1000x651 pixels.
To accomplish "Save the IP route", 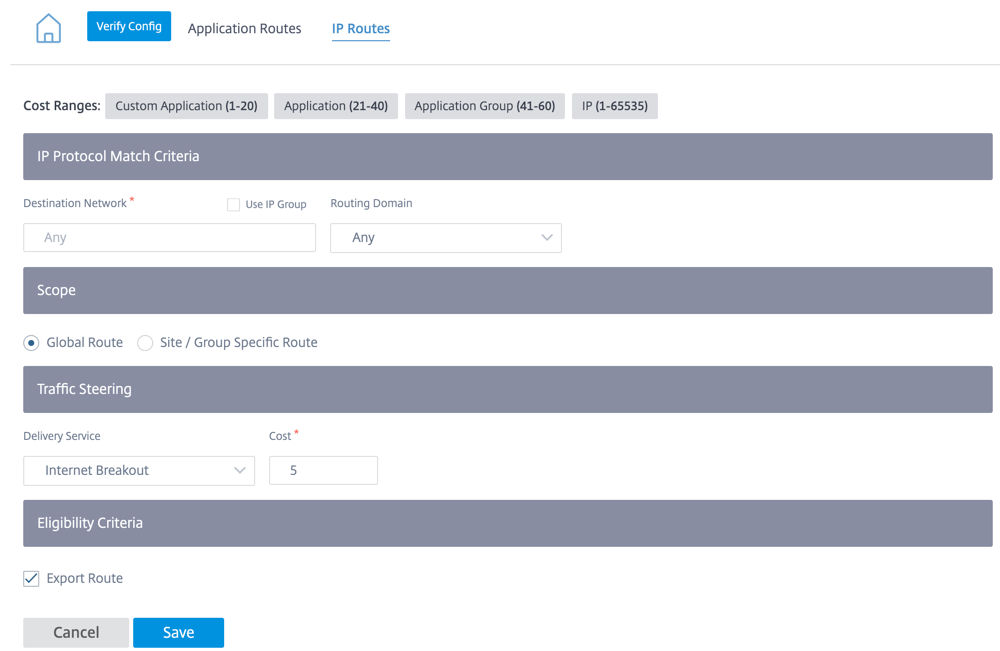I will pyautogui.click(x=179, y=633).
